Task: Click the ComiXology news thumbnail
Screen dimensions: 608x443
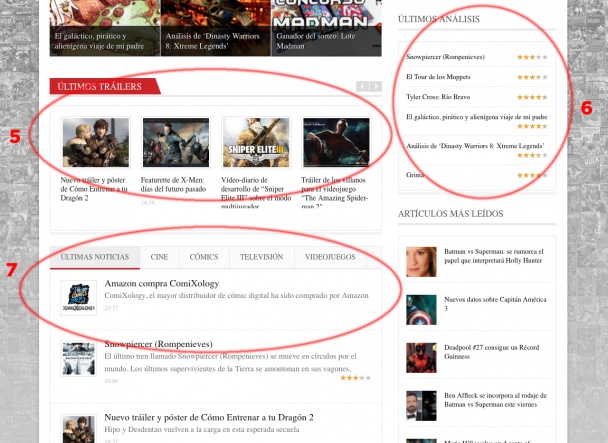Action: click(x=79, y=298)
